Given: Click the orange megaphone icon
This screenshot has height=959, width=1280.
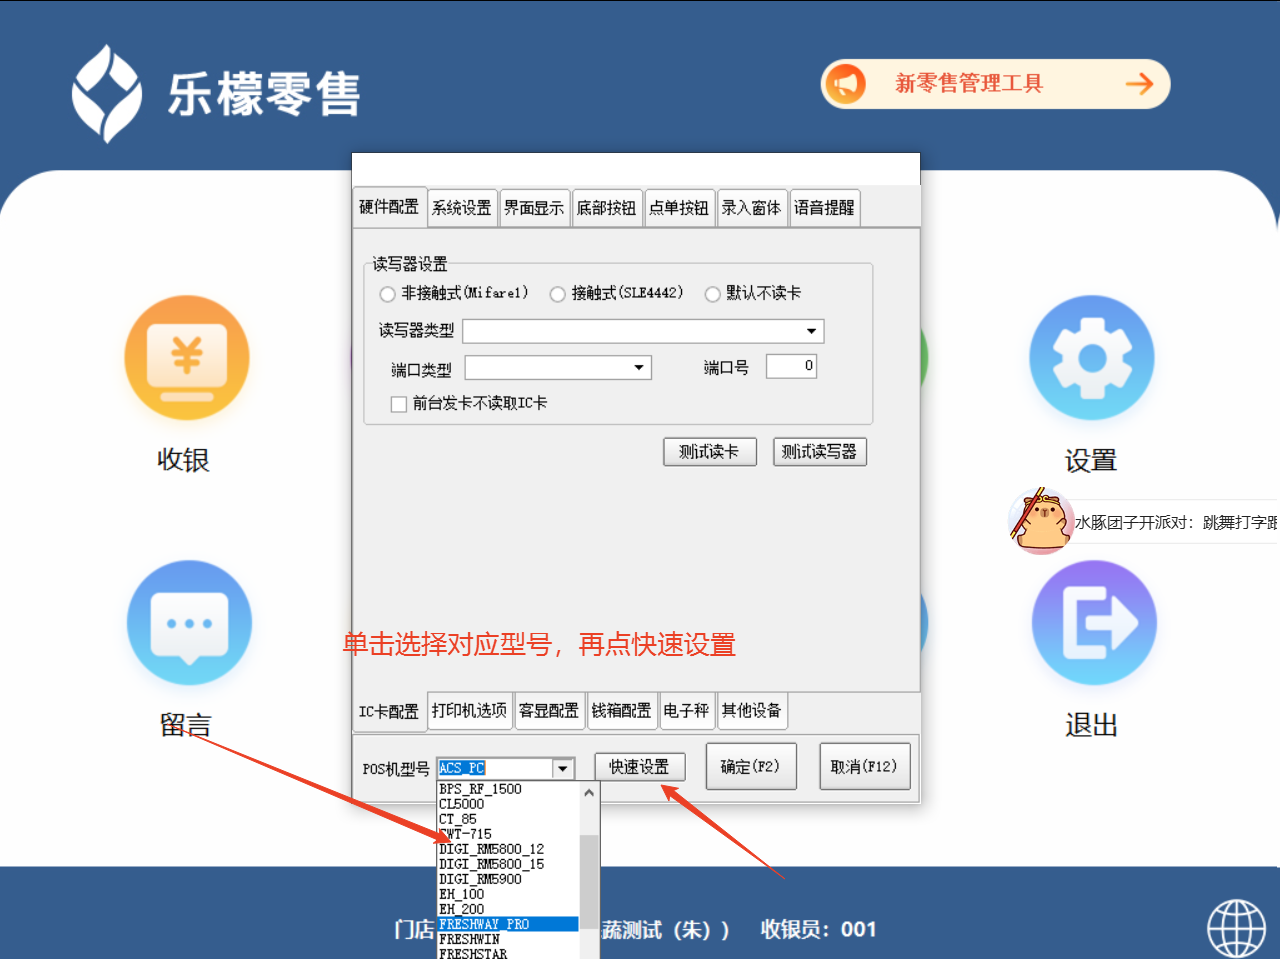Looking at the screenshot, I should 846,84.
